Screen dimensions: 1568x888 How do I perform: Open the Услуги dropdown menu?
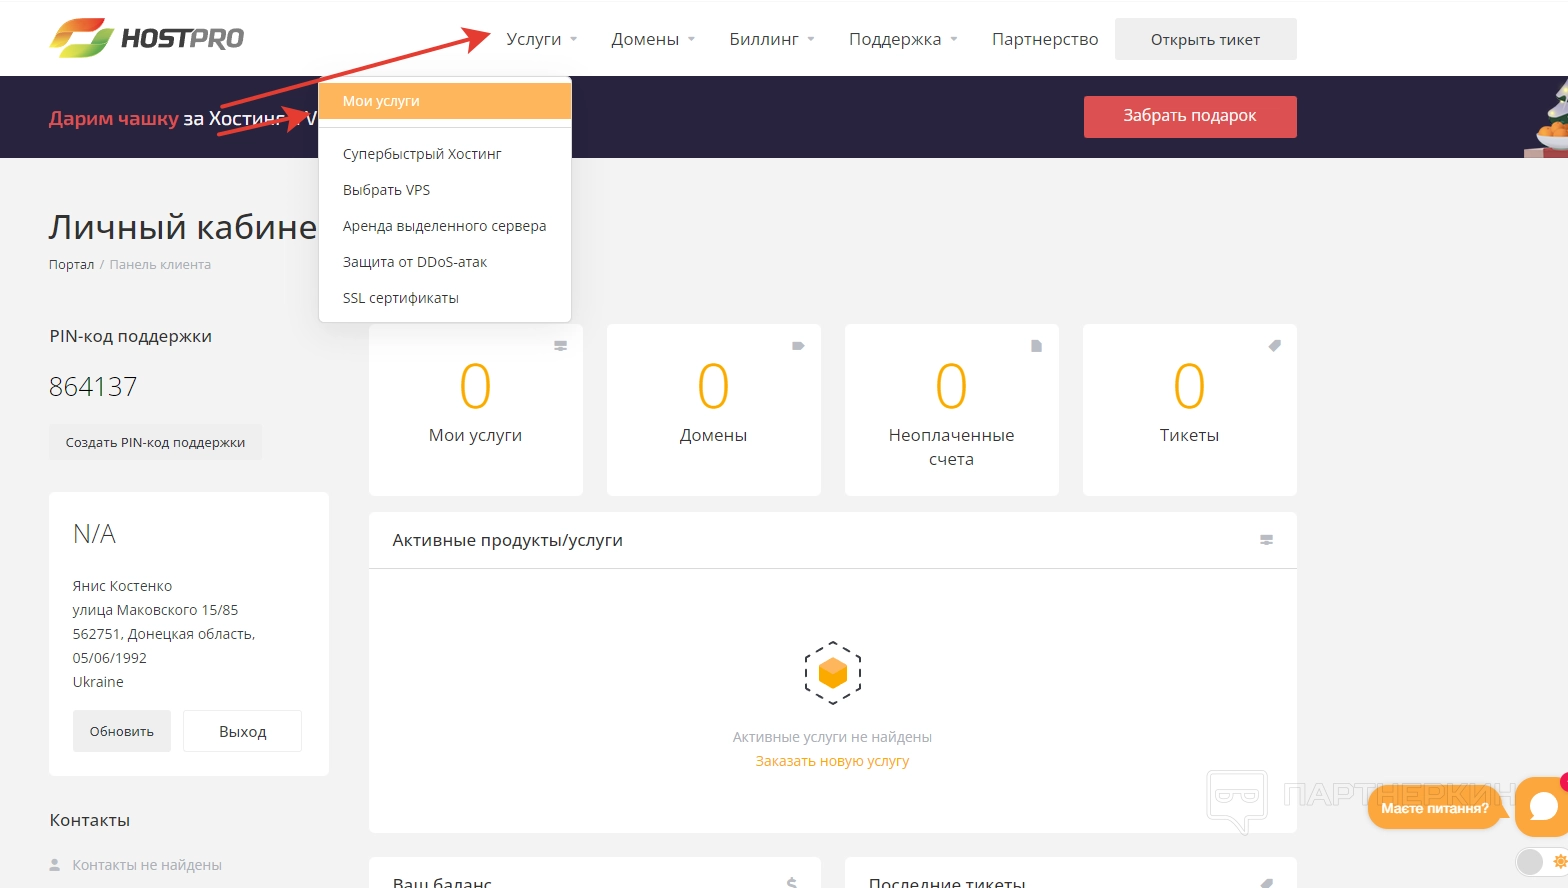(542, 39)
